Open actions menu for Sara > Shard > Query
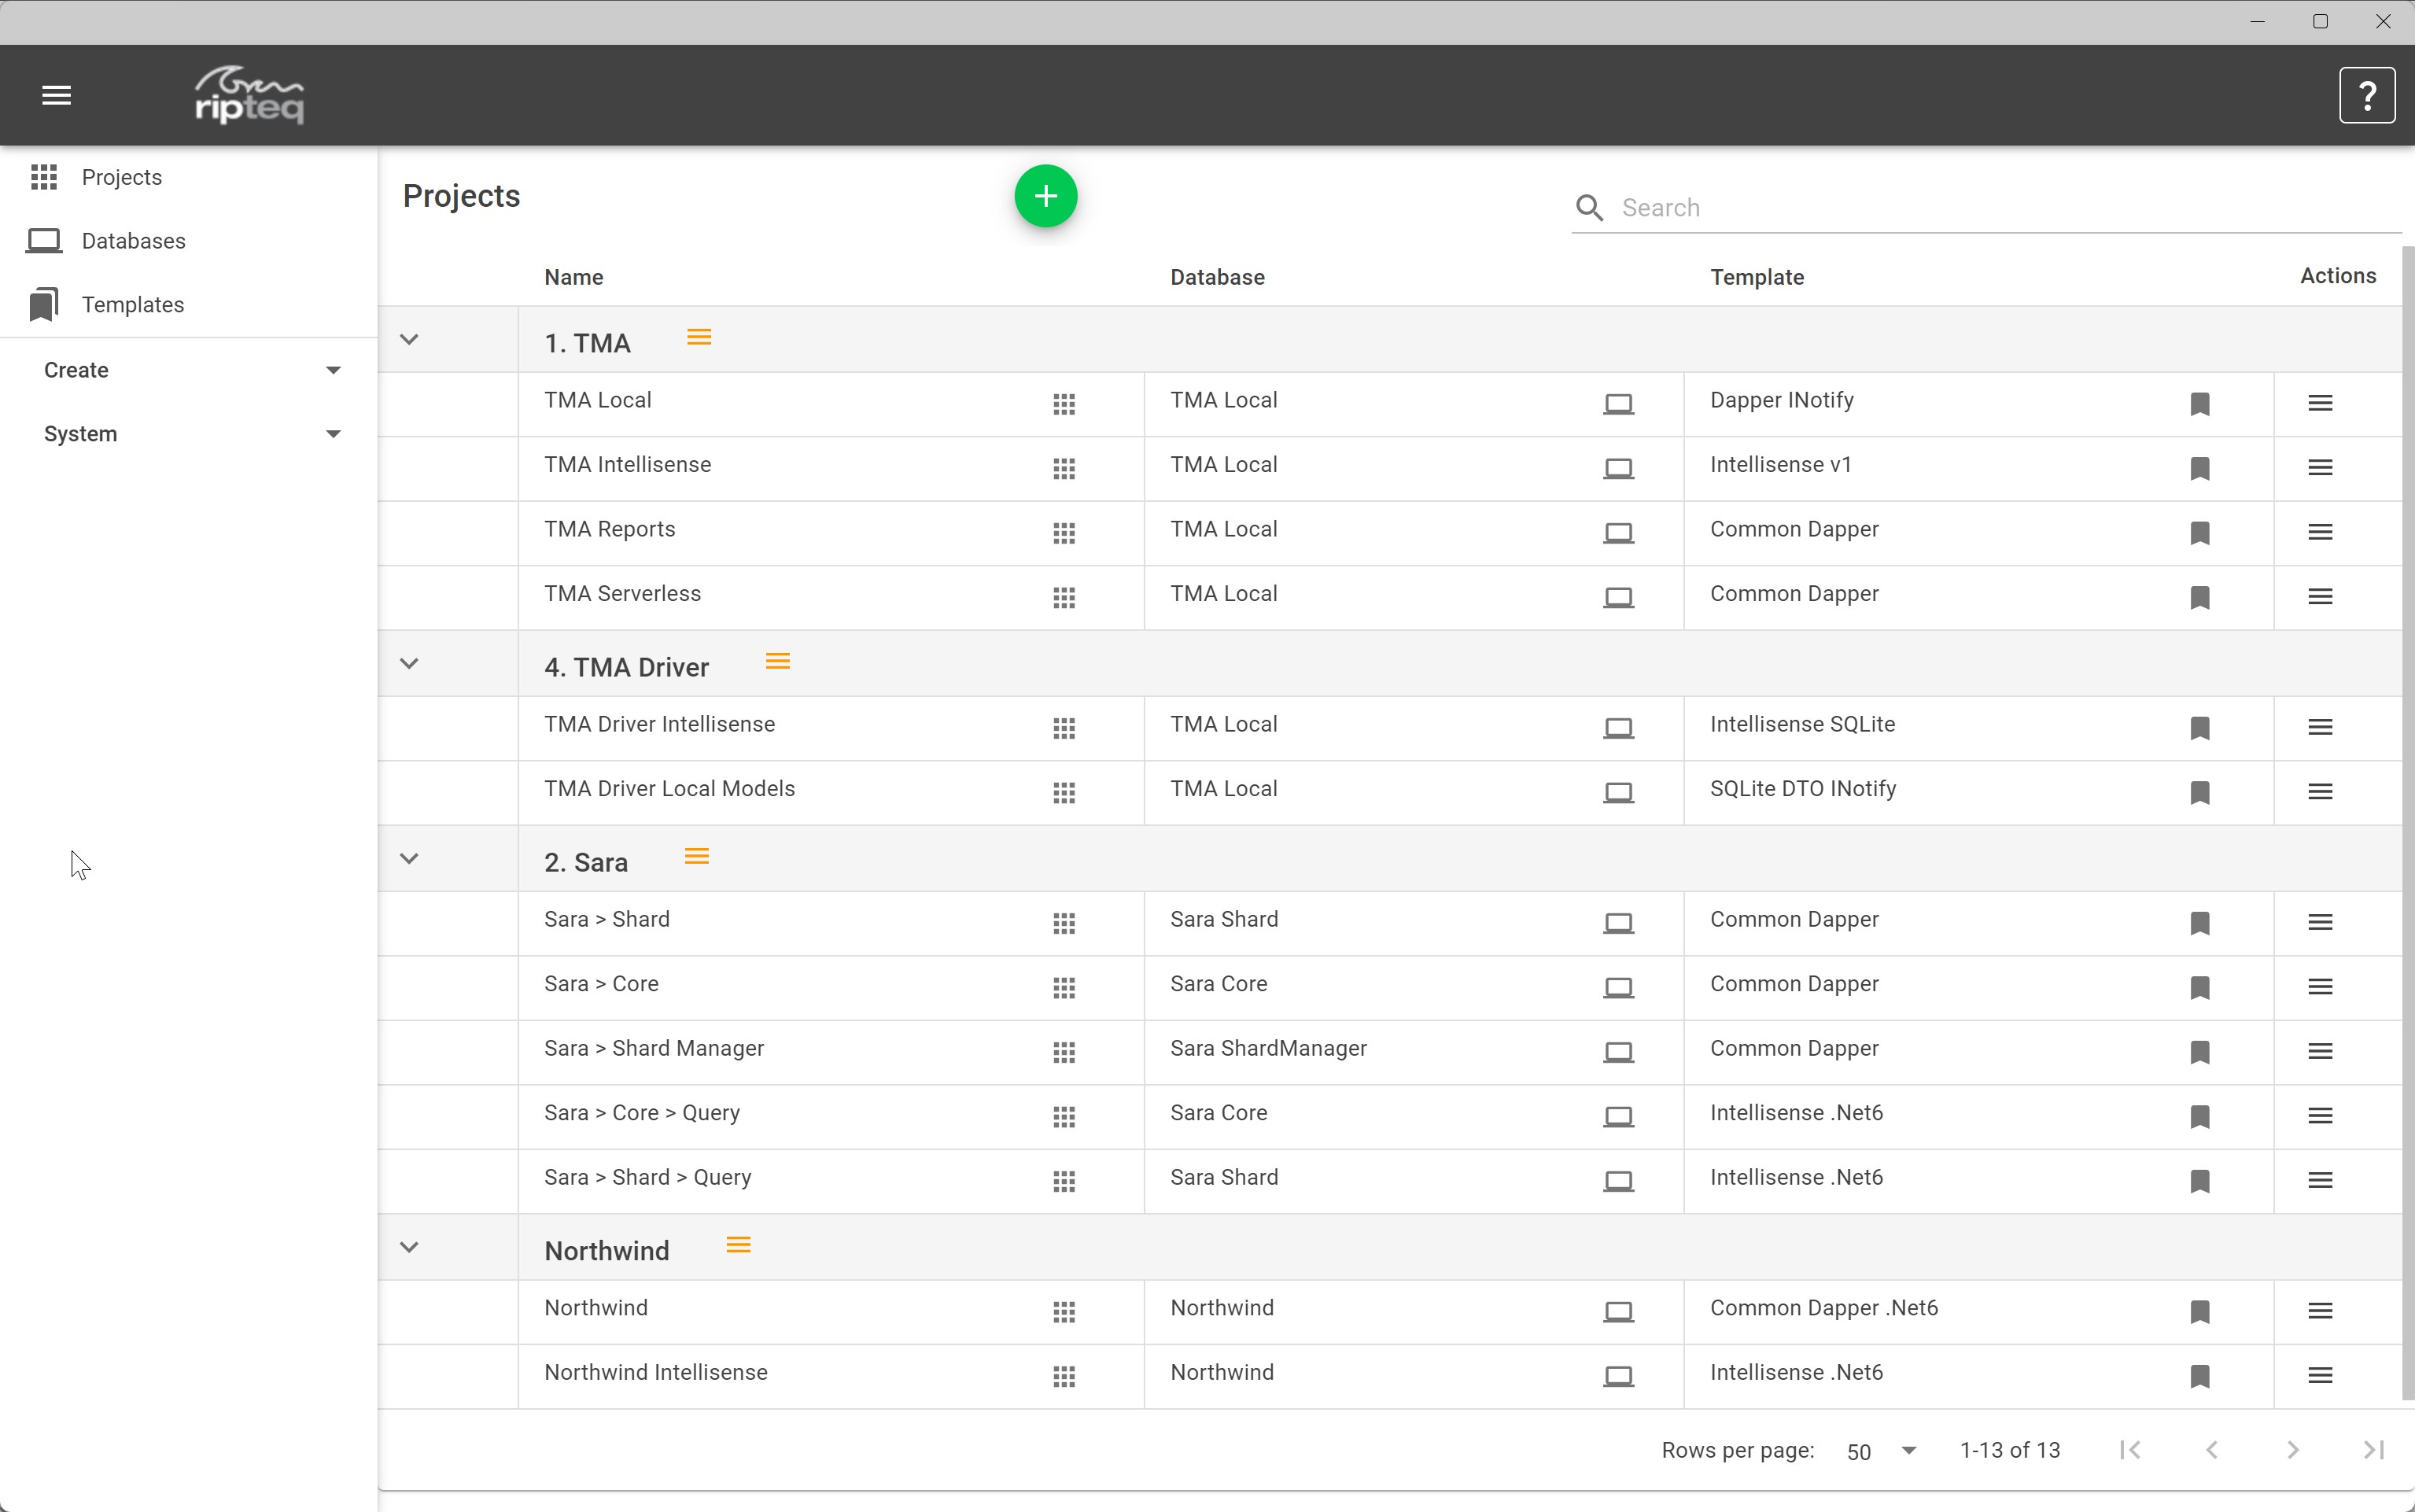This screenshot has width=2415, height=1512. click(x=2320, y=1180)
